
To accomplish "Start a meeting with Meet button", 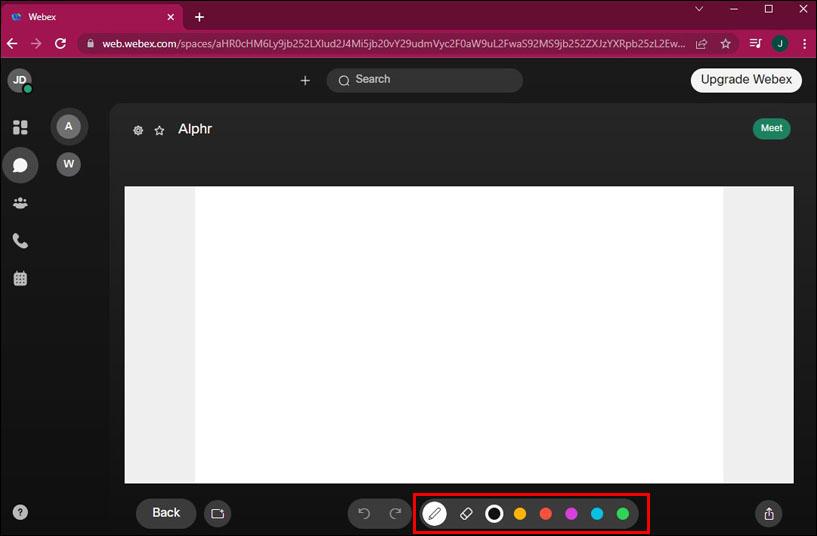I will 771,128.
